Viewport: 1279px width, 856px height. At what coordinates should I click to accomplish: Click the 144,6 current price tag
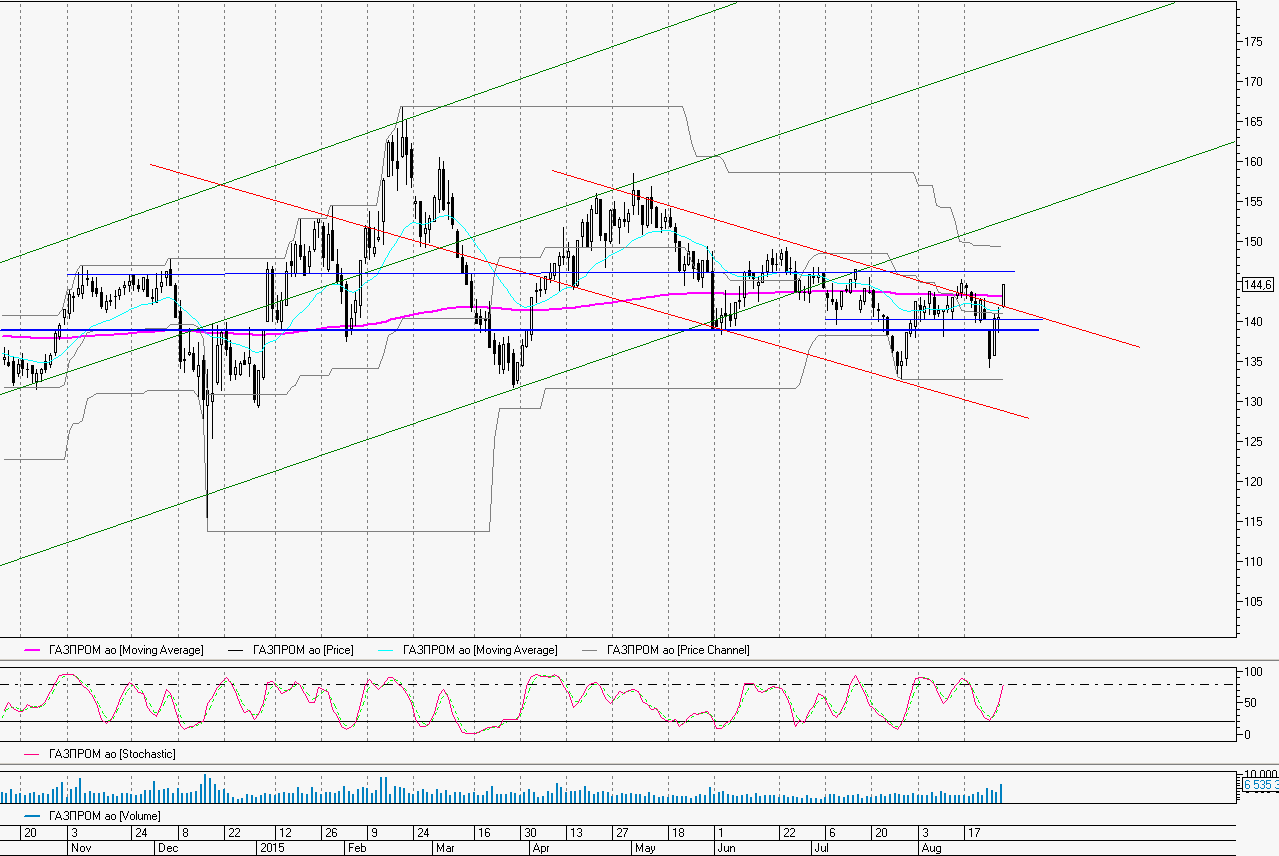click(1256, 285)
